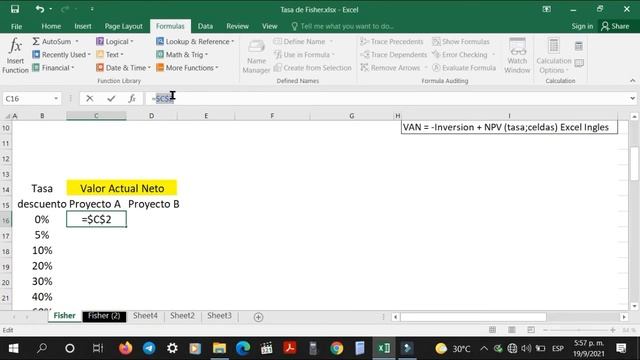Expand the Financial functions list
The image size is (640, 360).
(53, 68)
